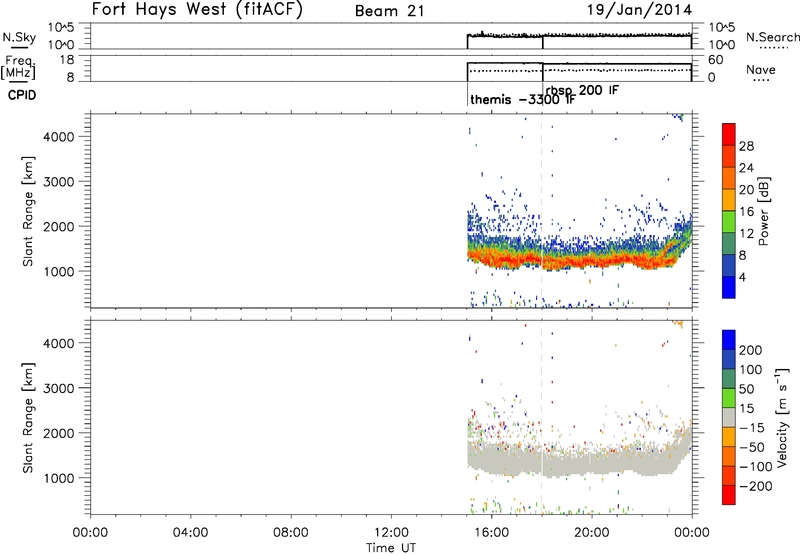Select the 12:00 time tick label

pyautogui.click(x=391, y=533)
